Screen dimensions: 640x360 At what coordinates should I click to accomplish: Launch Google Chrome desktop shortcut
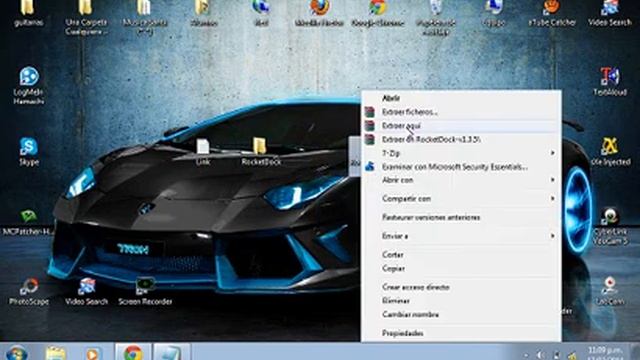378,12
